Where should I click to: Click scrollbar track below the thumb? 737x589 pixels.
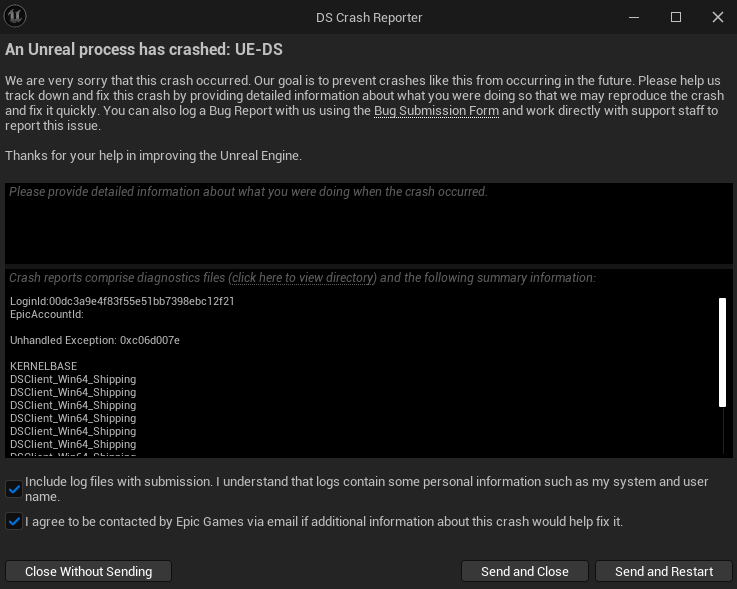pos(722,430)
